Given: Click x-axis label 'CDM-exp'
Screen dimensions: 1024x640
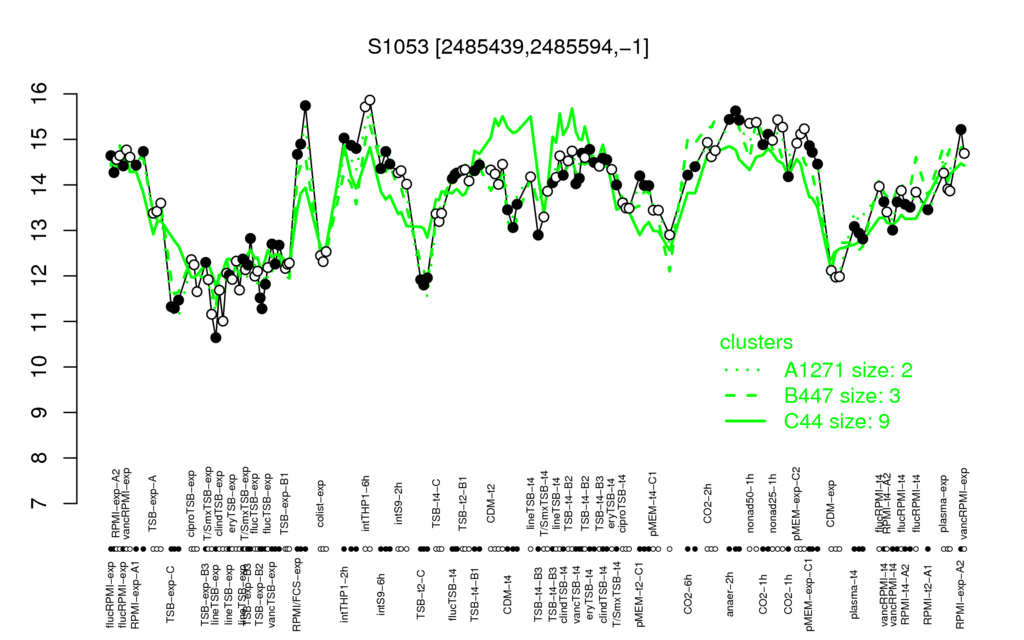Looking at the screenshot, I should 831,503.
